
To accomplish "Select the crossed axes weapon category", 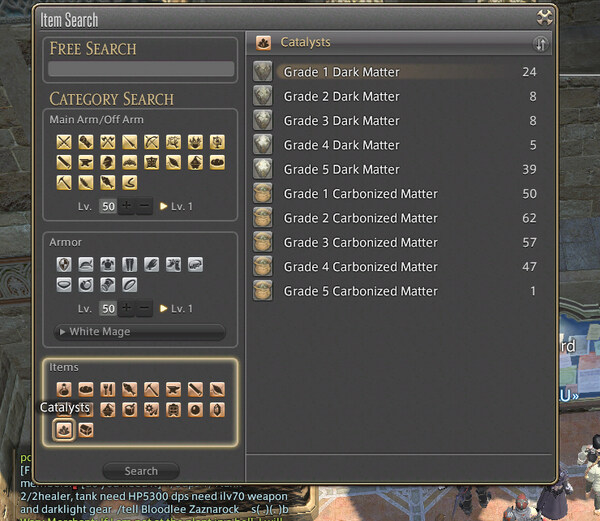I will click(108, 142).
